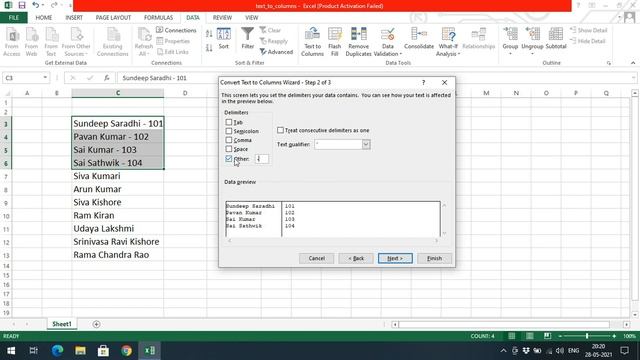Switch to the REVIEW tab
Screen dimensions: 640x360
click(222, 18)
